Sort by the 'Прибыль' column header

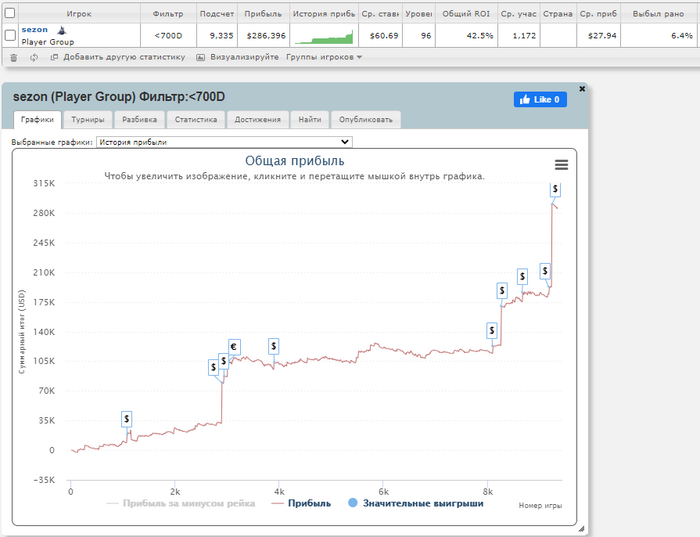click(263, 14)
